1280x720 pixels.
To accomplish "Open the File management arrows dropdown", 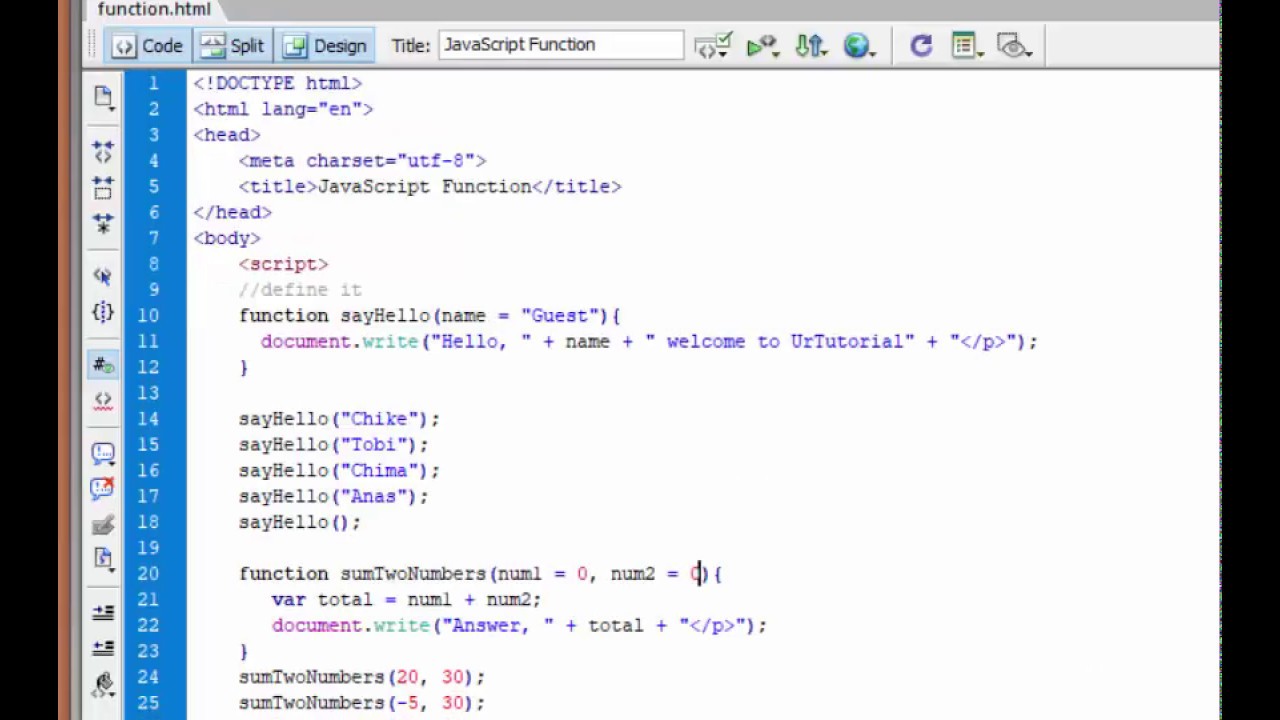I will (x=810, y=46).
